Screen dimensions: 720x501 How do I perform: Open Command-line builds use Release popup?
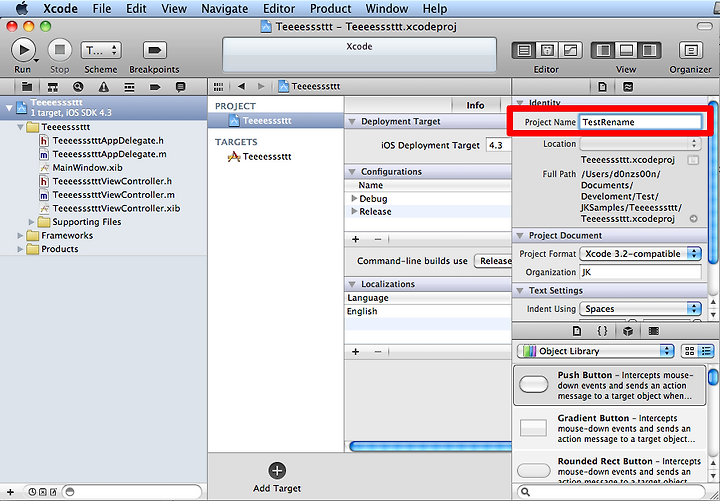[x=493, y=261]
